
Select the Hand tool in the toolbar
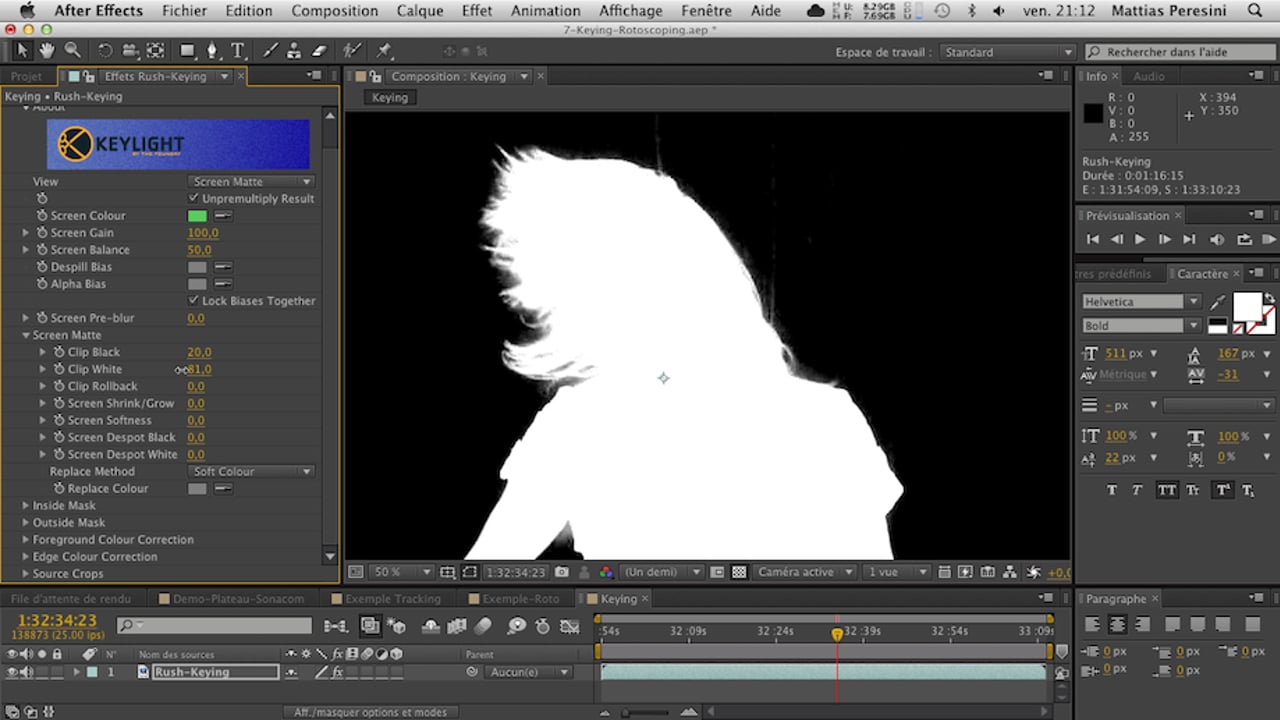tap(47, 50)
